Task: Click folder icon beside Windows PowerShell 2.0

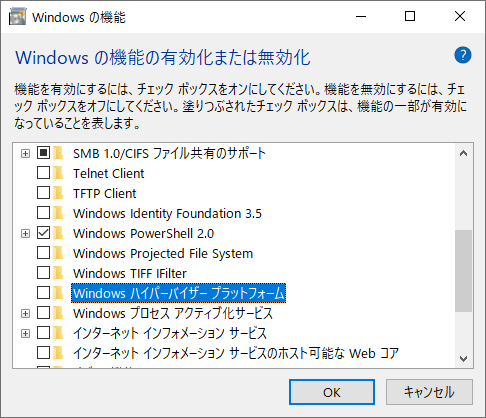Action: (58, 233)
